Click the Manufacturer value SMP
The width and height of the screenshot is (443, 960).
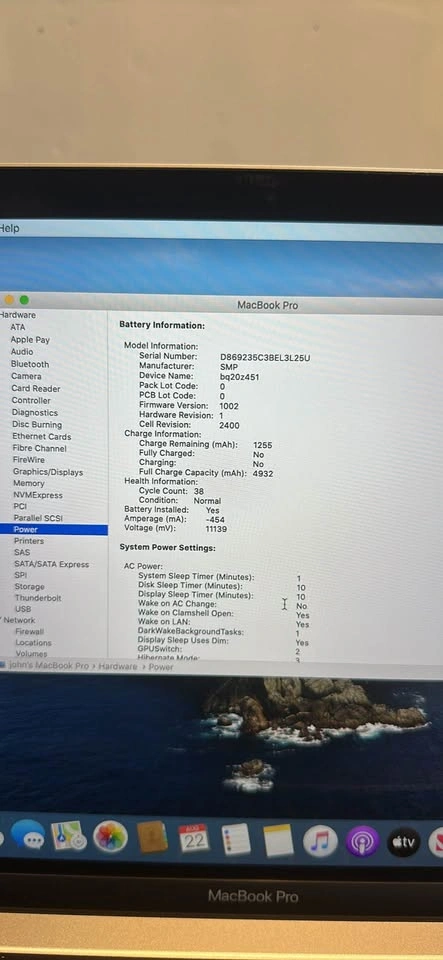click(x=229, y=367)
